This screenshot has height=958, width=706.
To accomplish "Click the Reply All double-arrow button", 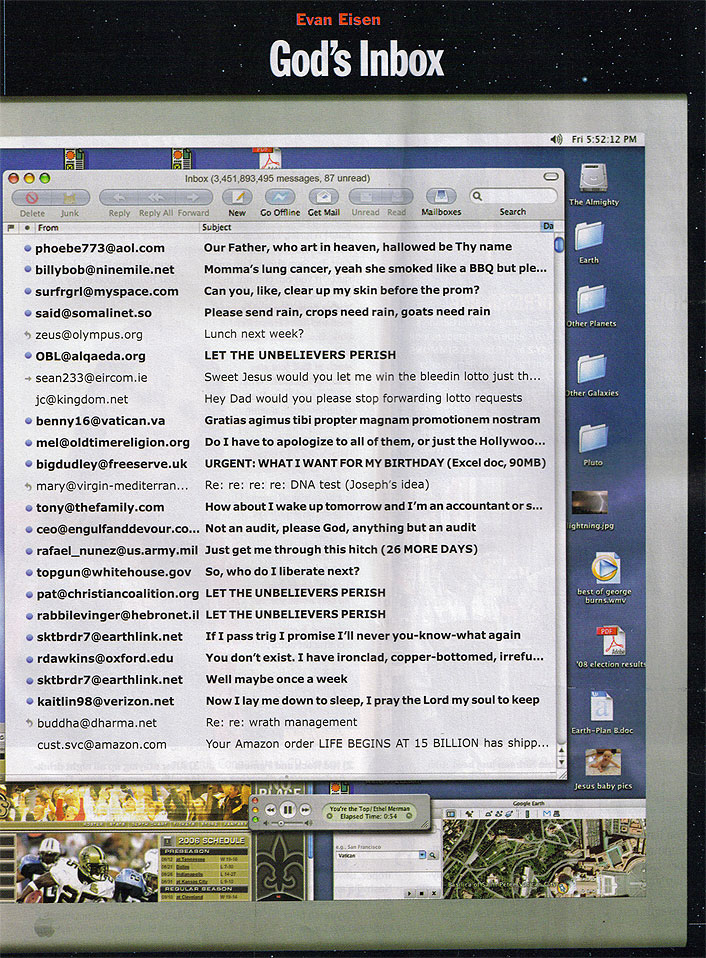I will click(156, 197).
